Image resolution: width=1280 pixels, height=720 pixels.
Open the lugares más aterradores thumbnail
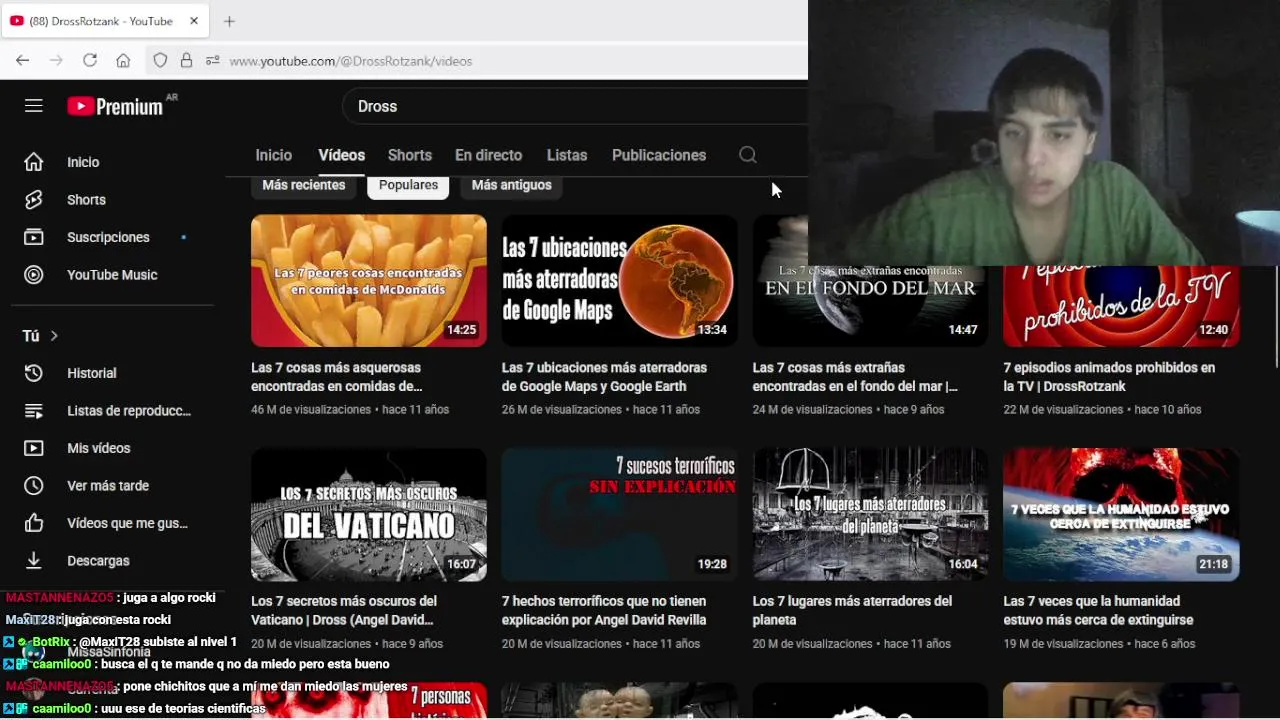[x=870, y=514]
